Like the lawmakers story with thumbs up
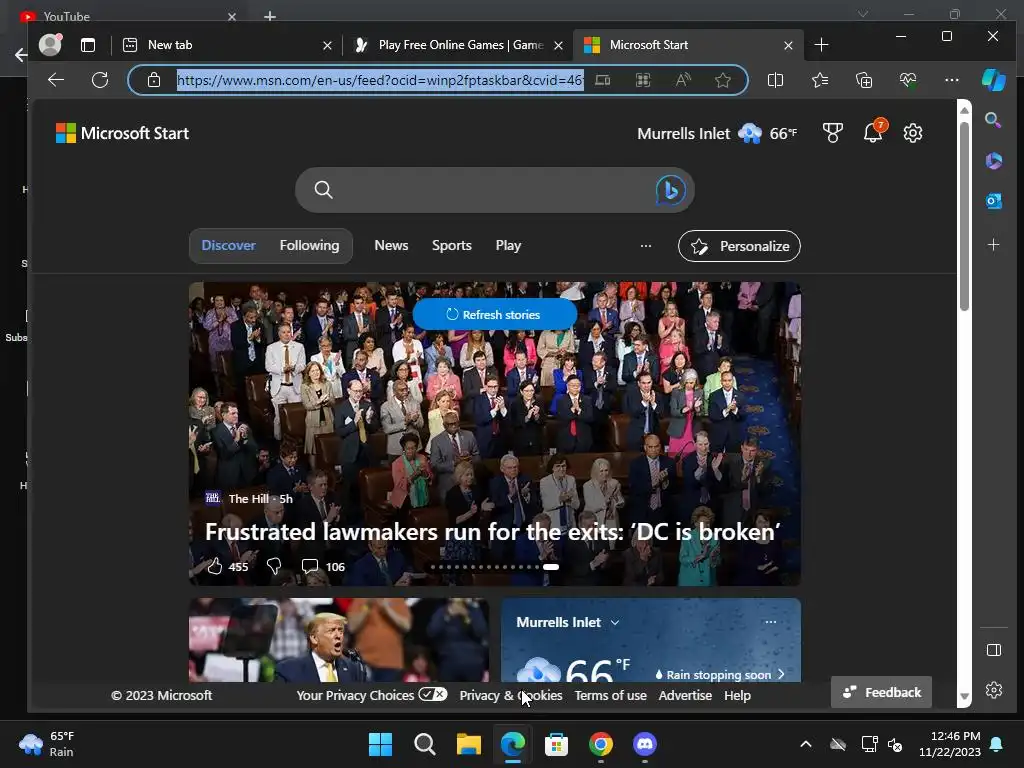 [214, 566]
